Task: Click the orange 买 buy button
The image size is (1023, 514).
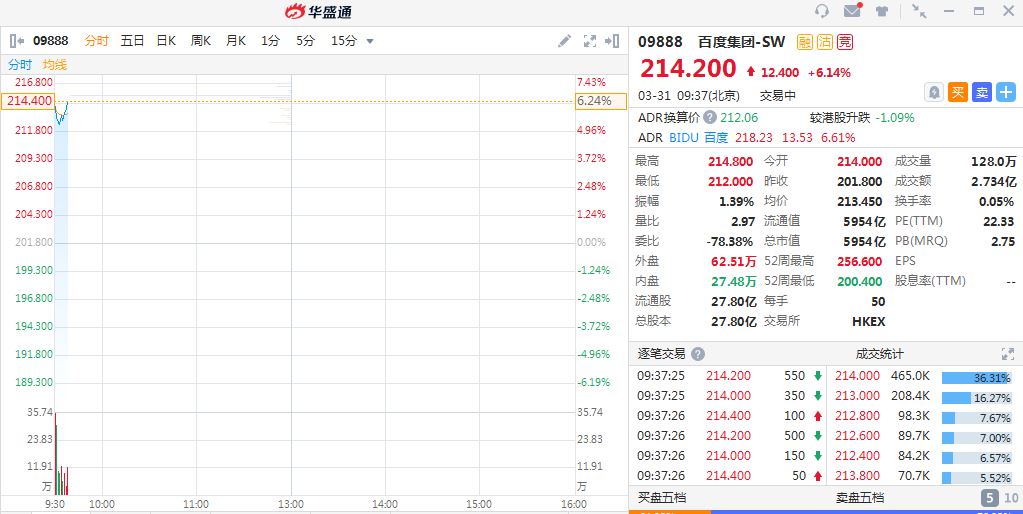Action: tap(957, 92)
